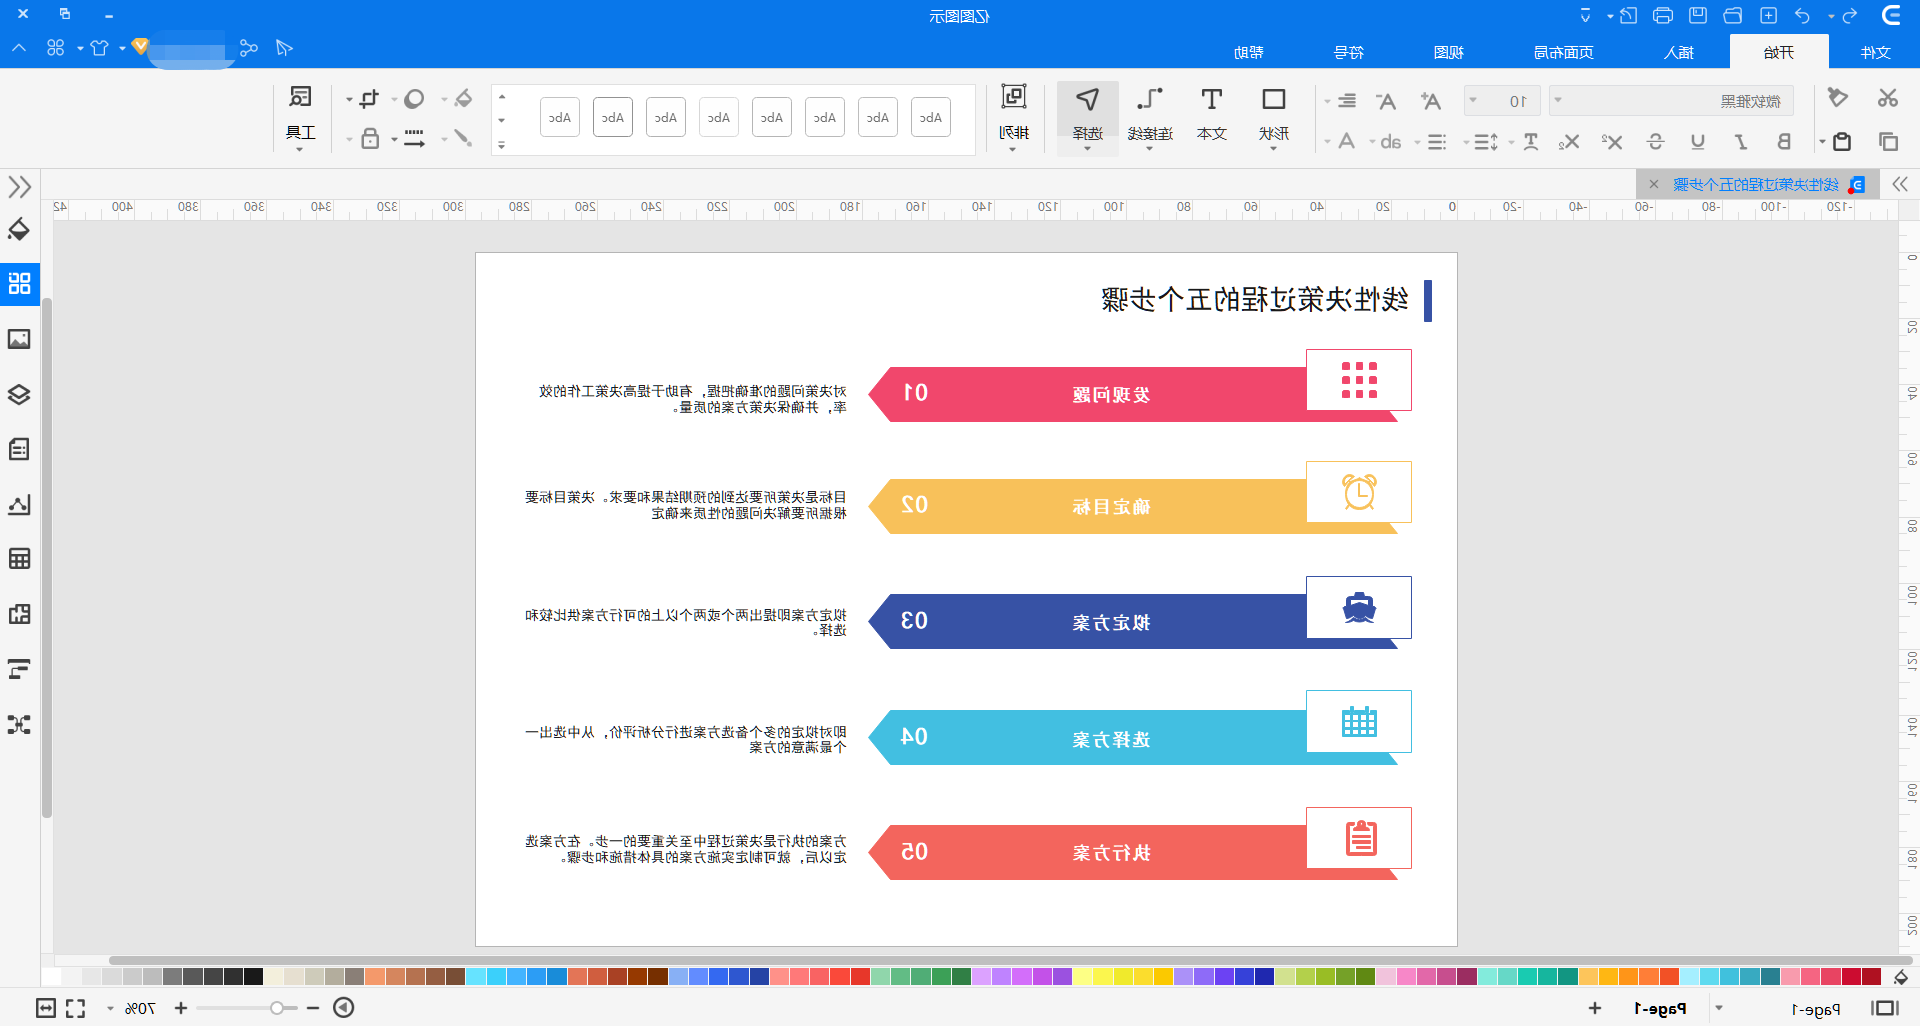Click the zoom slider handle
This screenshot has width=1920, height=1026.
(x=277, y=1008)
